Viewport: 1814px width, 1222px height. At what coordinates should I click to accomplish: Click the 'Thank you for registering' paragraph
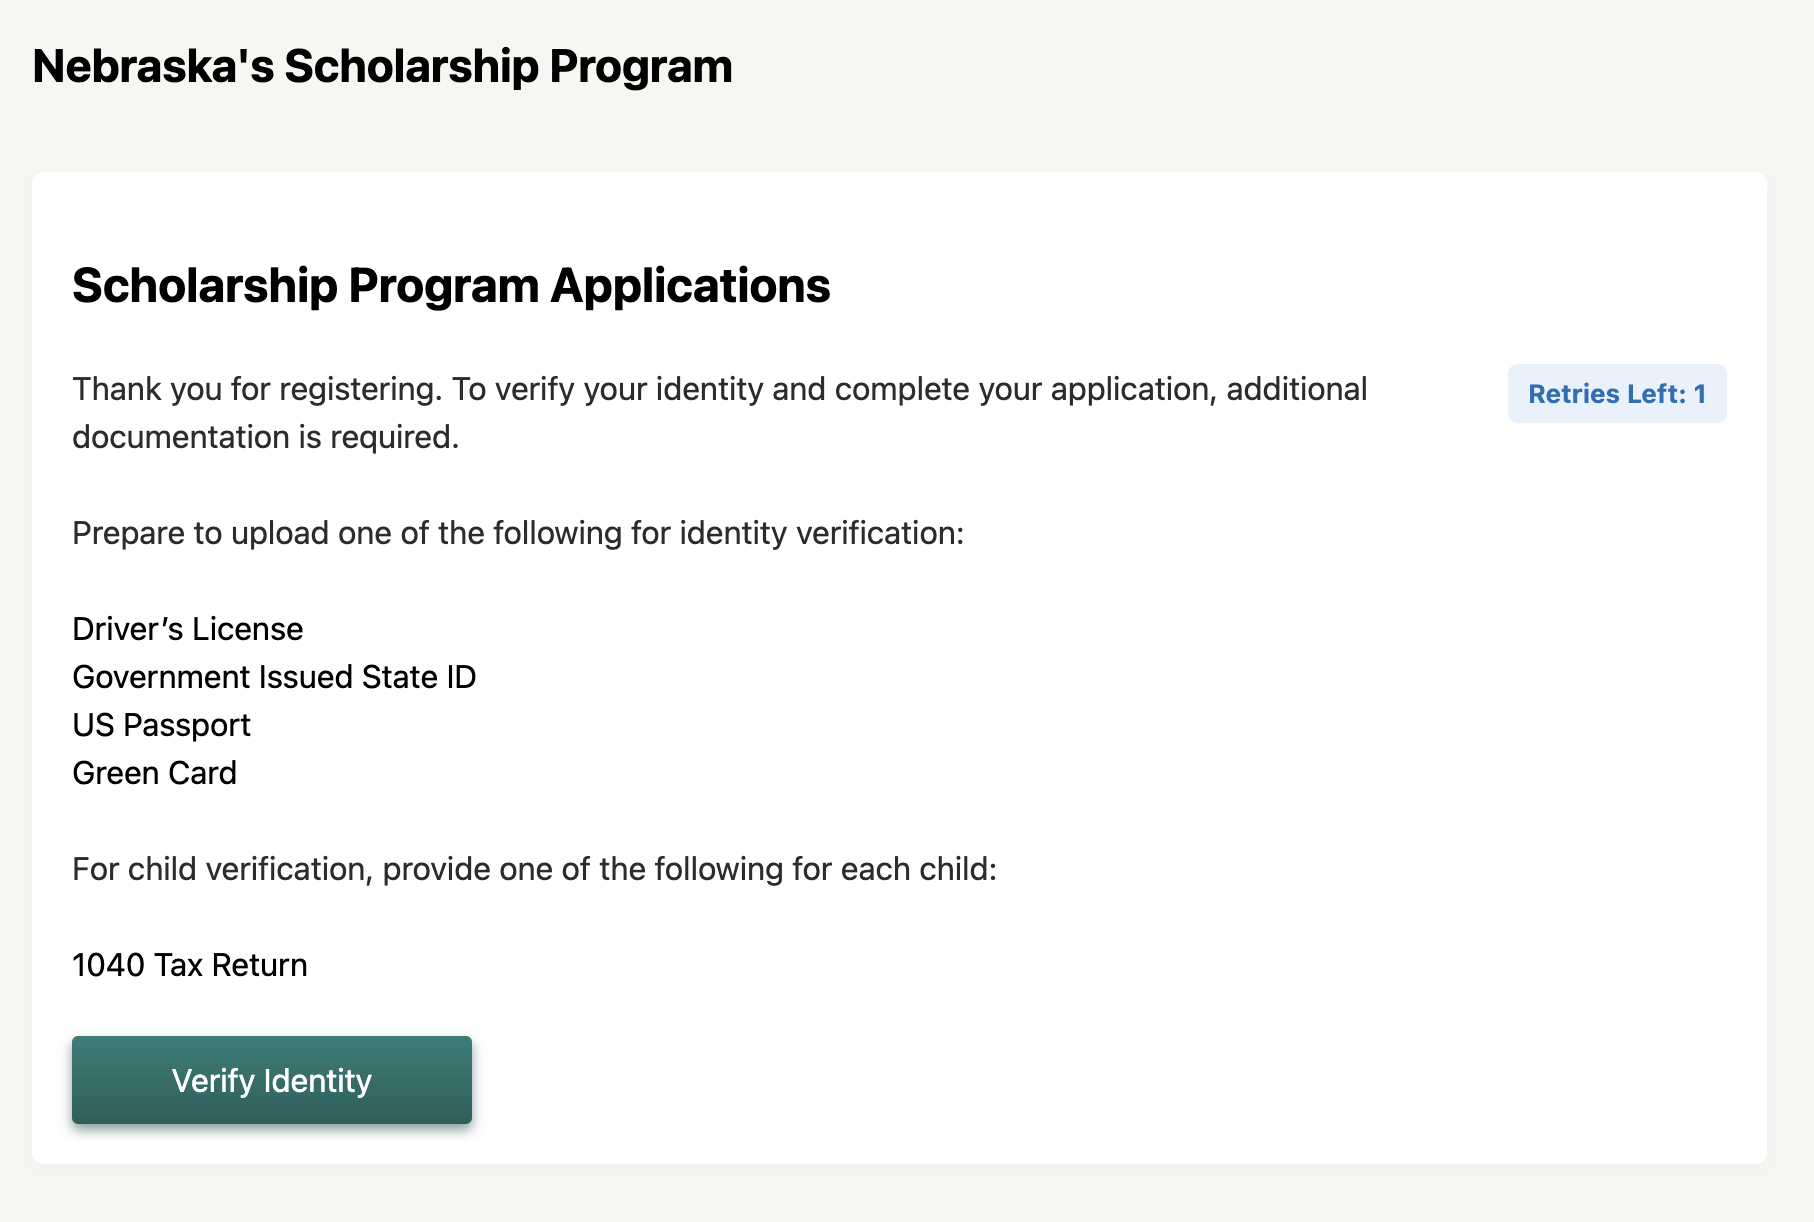719,389
